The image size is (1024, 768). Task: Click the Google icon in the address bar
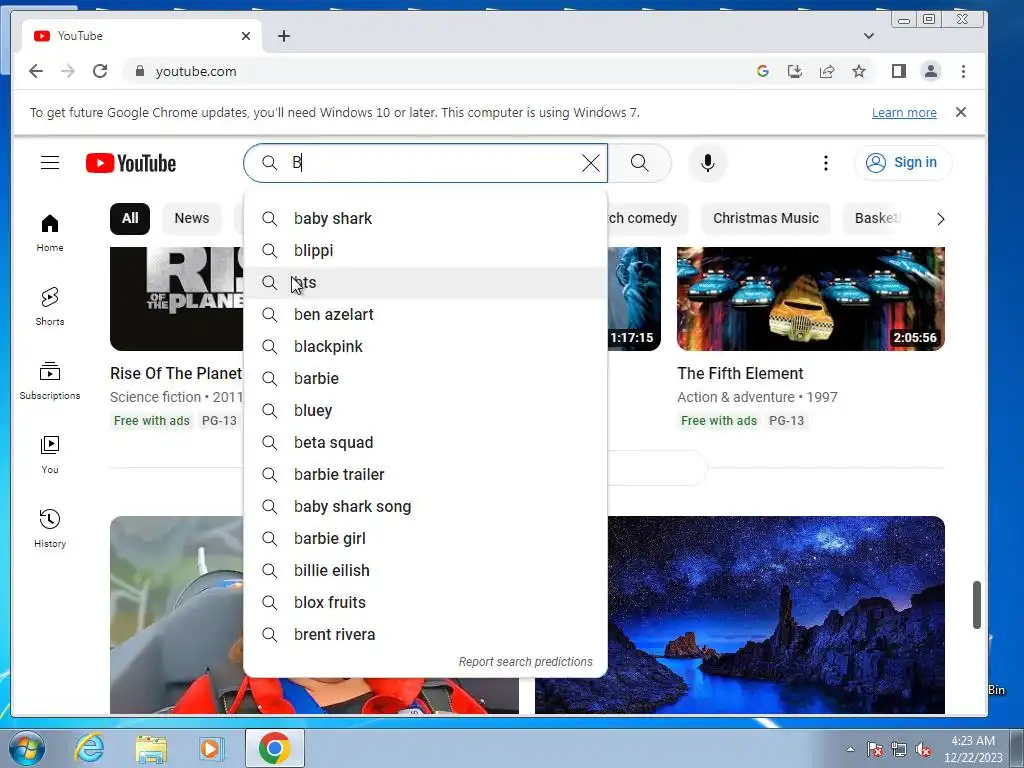click(762, 71)
